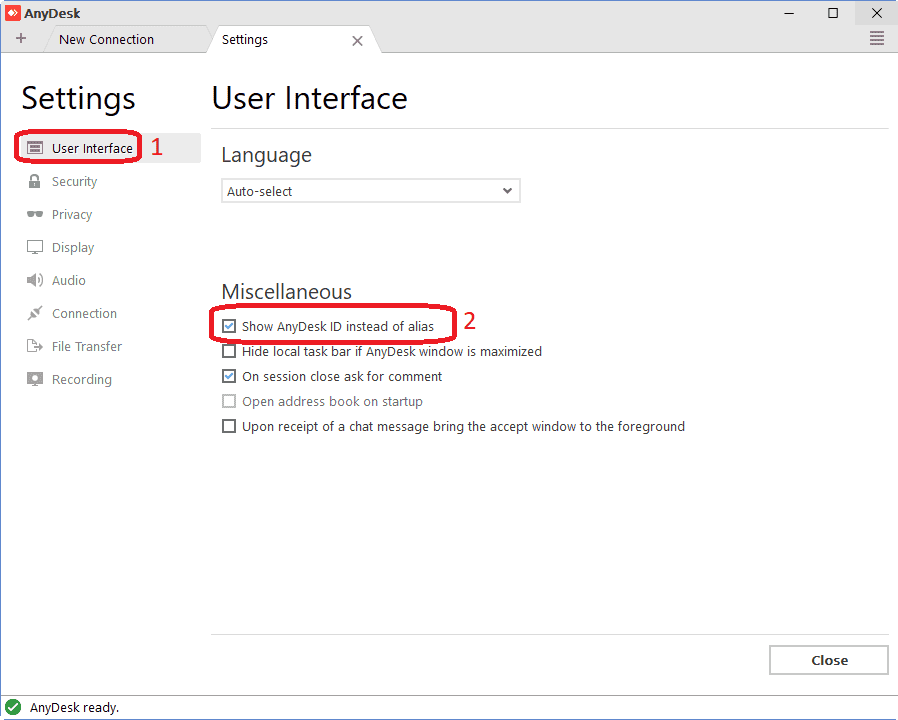
Task: Click the Language section heading
Action: pos(267,155)
